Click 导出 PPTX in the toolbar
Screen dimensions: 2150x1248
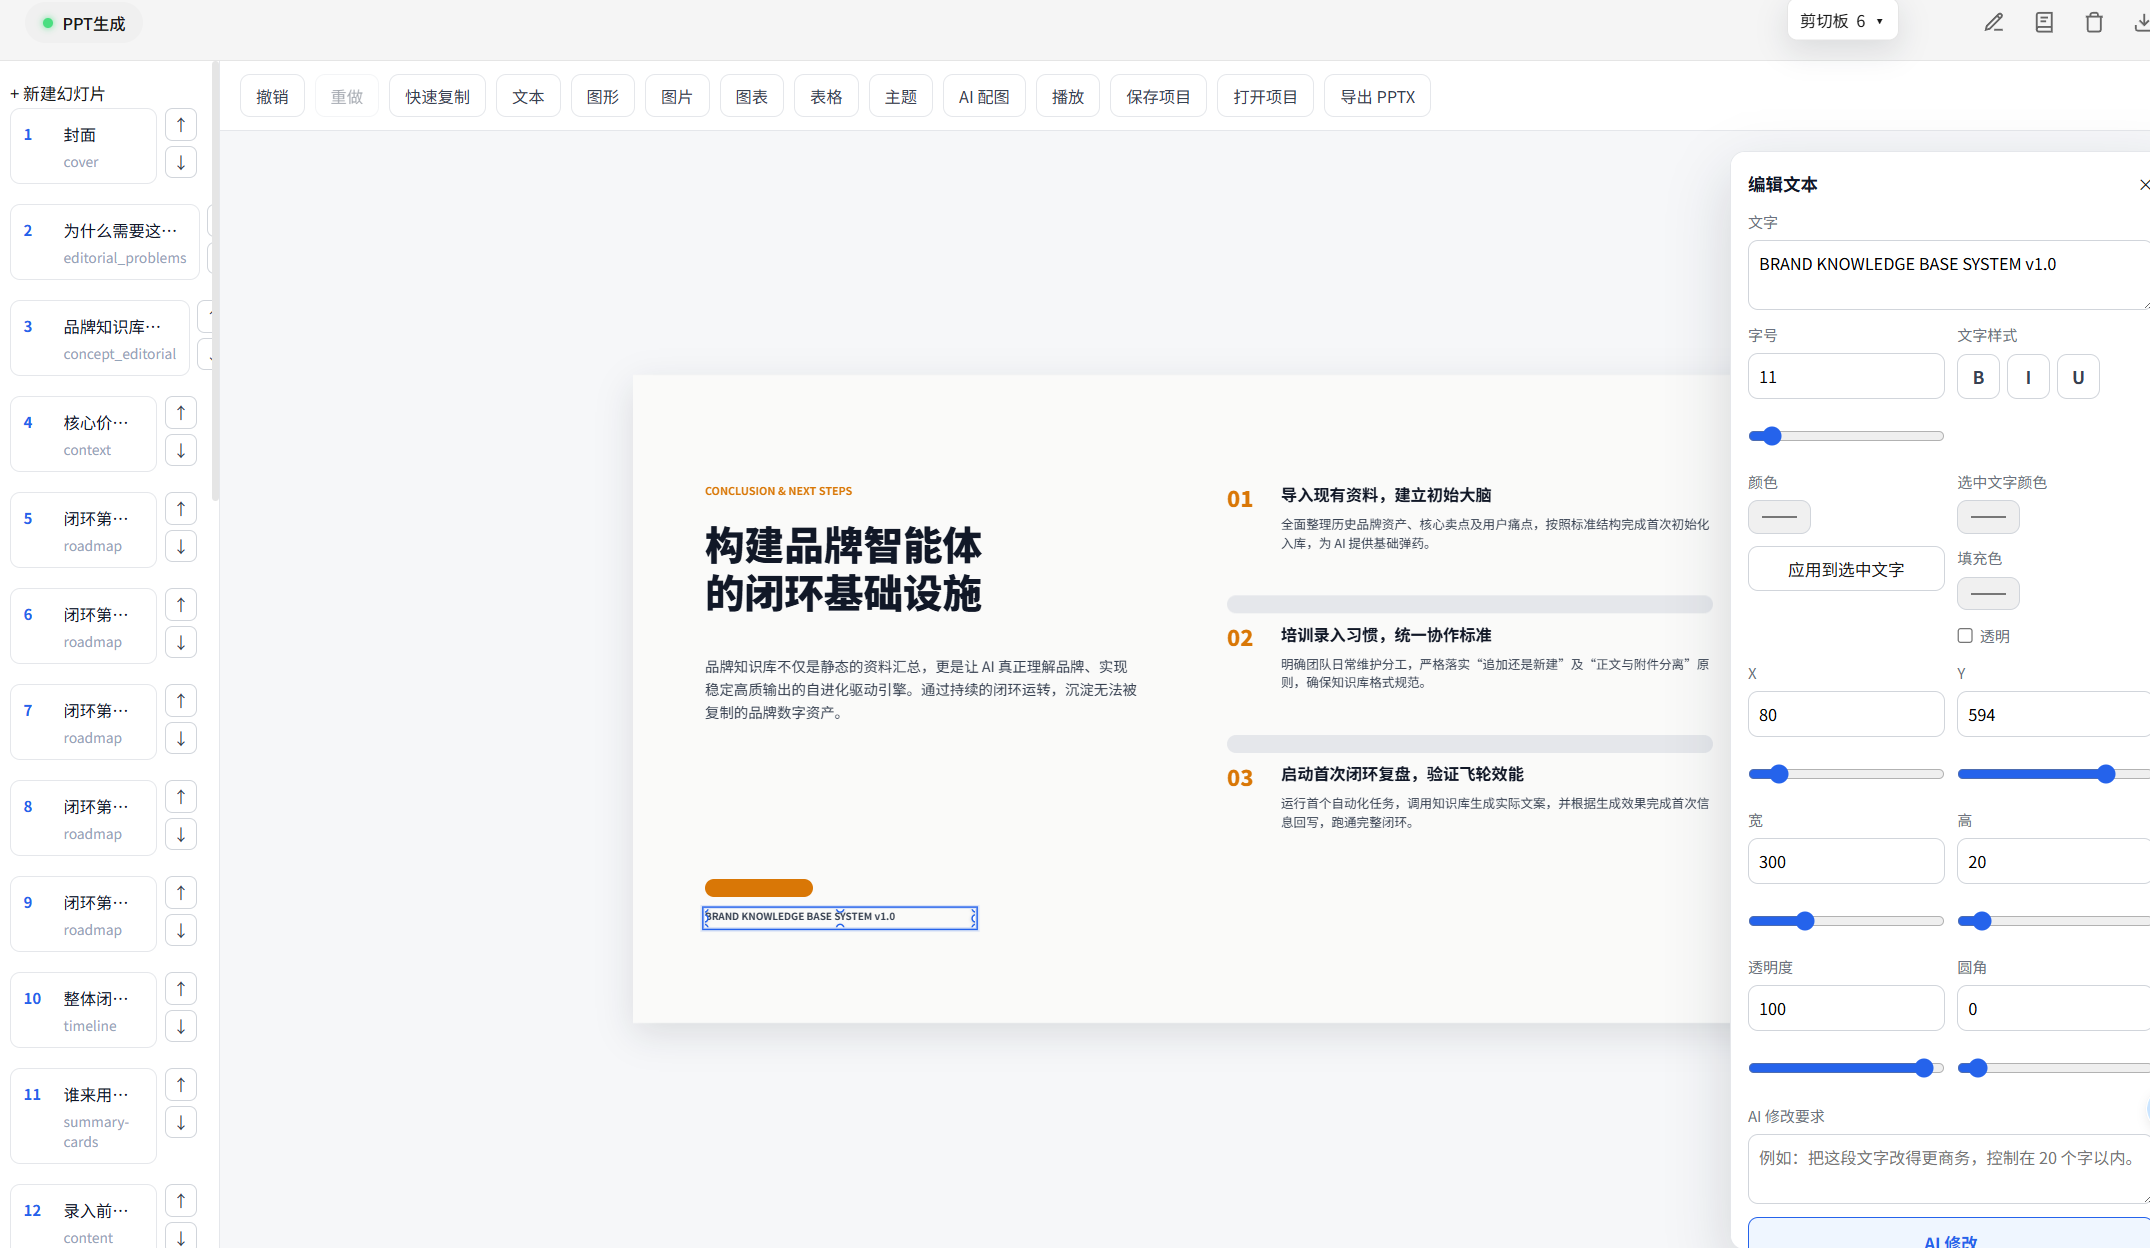tap(1377, 96)
